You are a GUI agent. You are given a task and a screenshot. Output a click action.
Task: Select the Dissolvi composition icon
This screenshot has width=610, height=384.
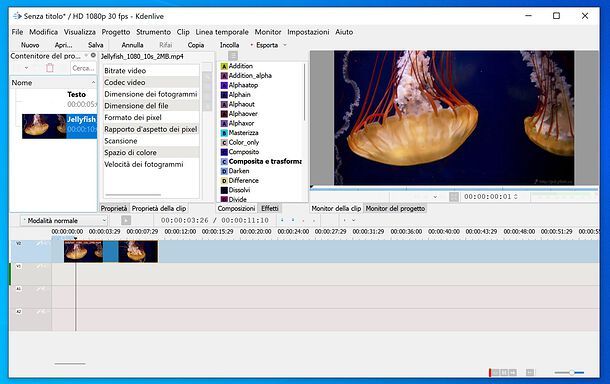[x=224, y=190]
